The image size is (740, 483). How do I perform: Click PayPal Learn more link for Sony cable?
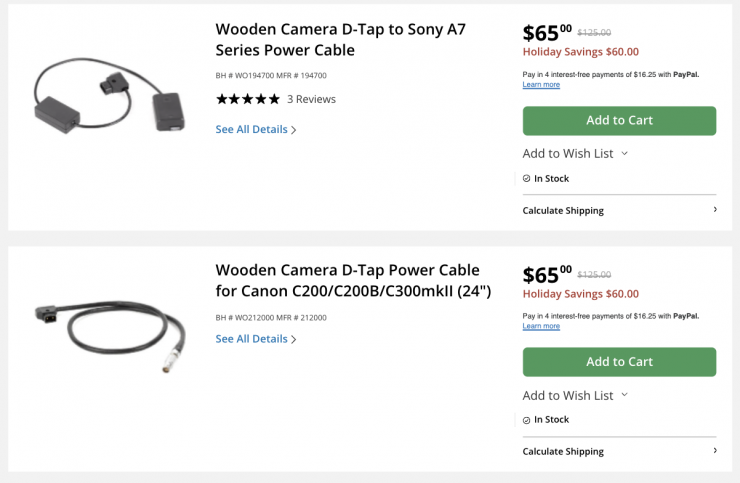pos(541,85)
